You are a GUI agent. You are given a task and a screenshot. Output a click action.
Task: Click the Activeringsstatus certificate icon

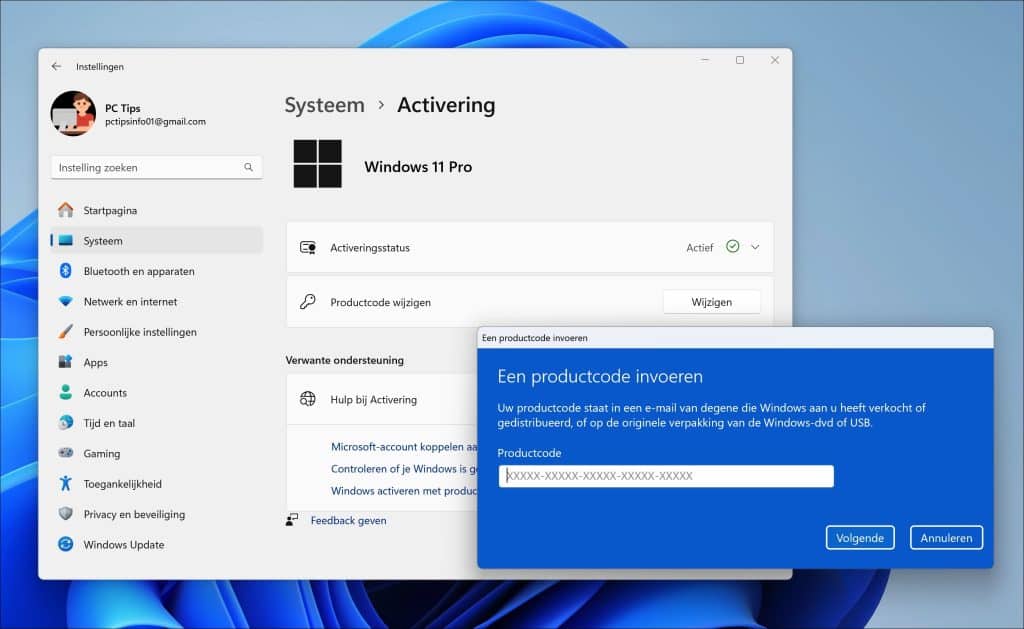(308, 248)
